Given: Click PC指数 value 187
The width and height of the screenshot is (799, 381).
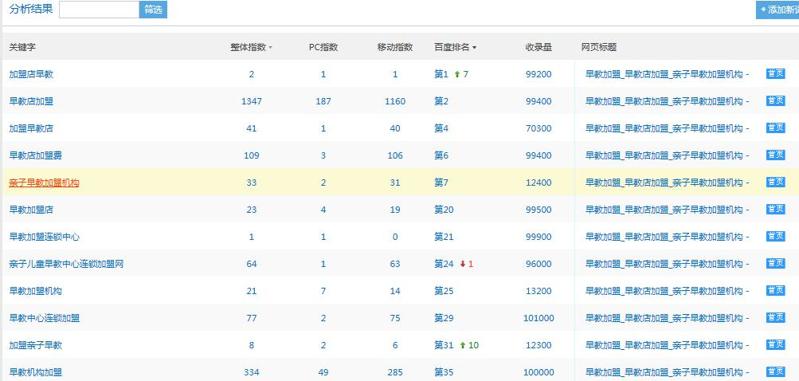Looking at the screenshot, I should tap(323, 101).
